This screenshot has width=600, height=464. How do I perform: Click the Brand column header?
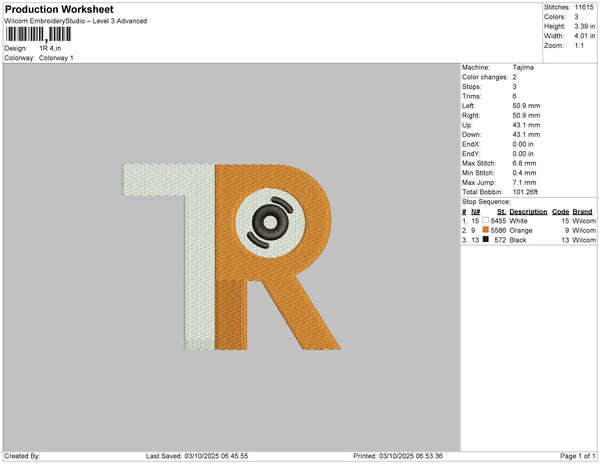582,212
